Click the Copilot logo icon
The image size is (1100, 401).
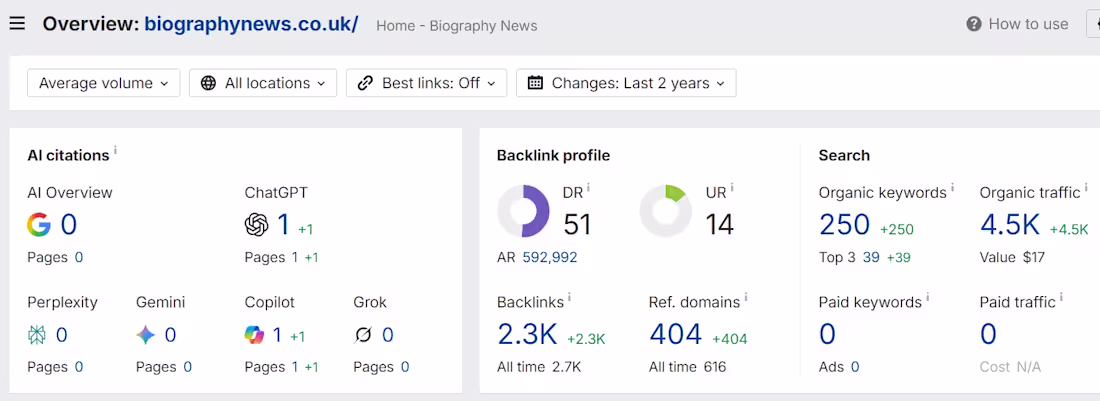click(x=254, y=335)
